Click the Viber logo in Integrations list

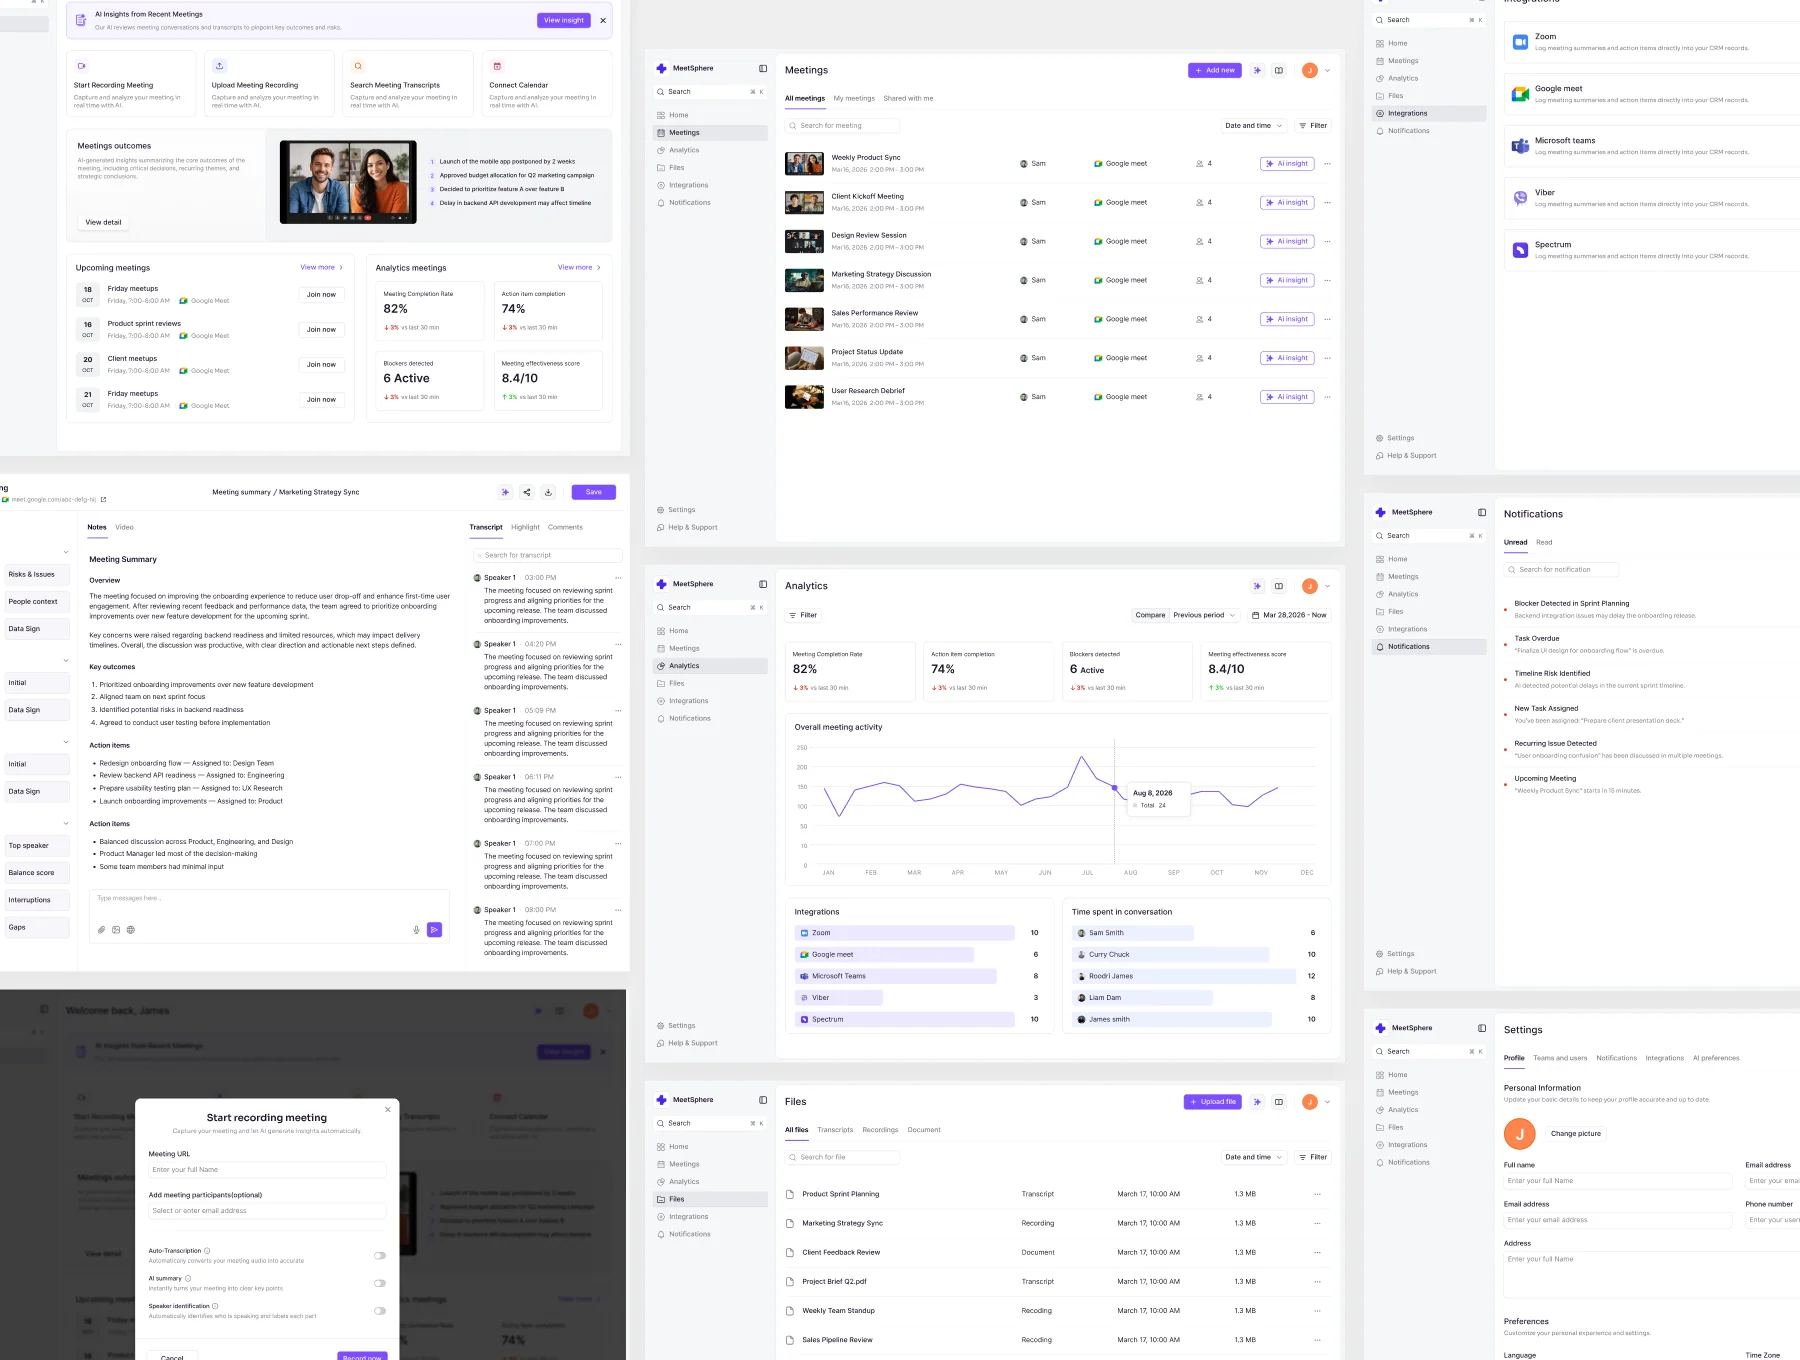pyautogui.click(x=1520, y=198)
